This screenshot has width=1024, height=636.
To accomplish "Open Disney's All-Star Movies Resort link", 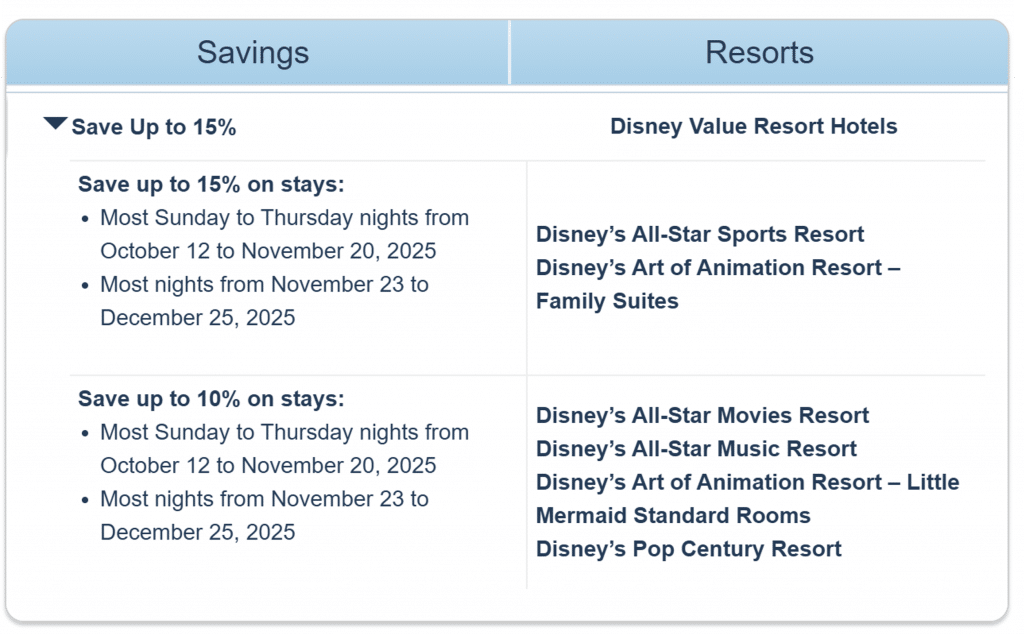I will (x=702, y=415).
